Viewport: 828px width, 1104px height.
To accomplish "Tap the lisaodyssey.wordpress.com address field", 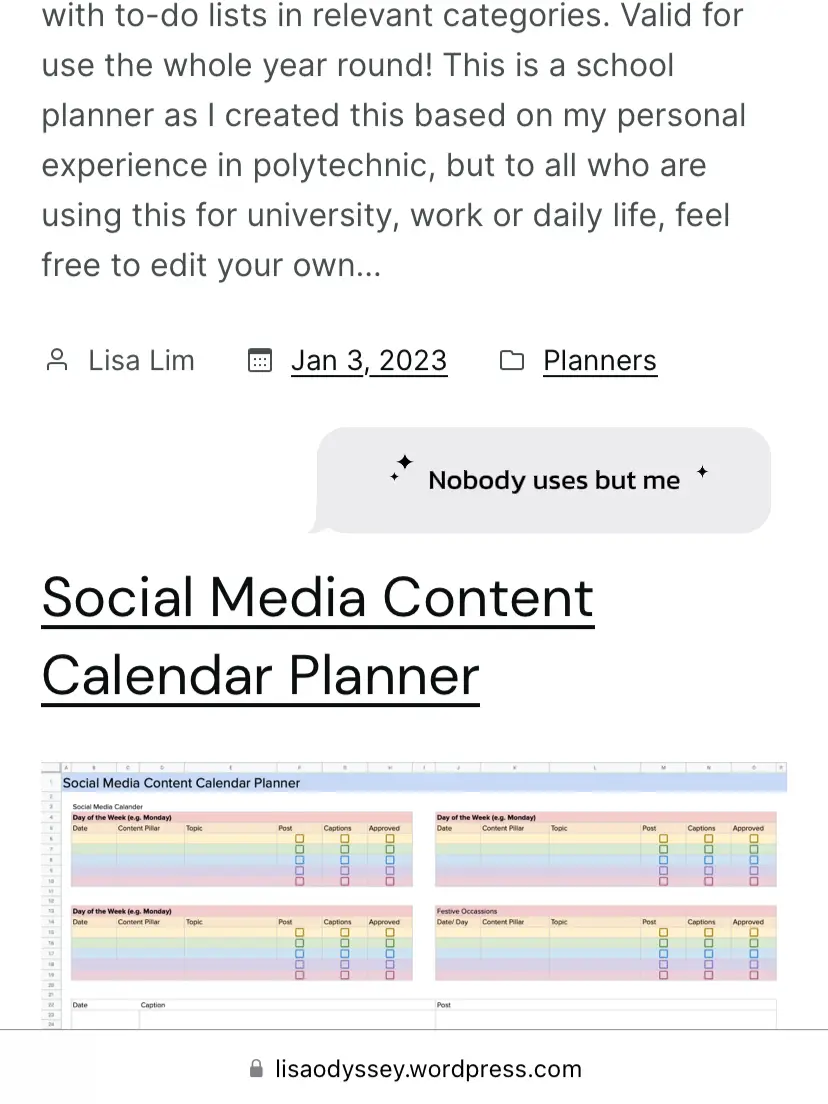I will point(428,1068).
